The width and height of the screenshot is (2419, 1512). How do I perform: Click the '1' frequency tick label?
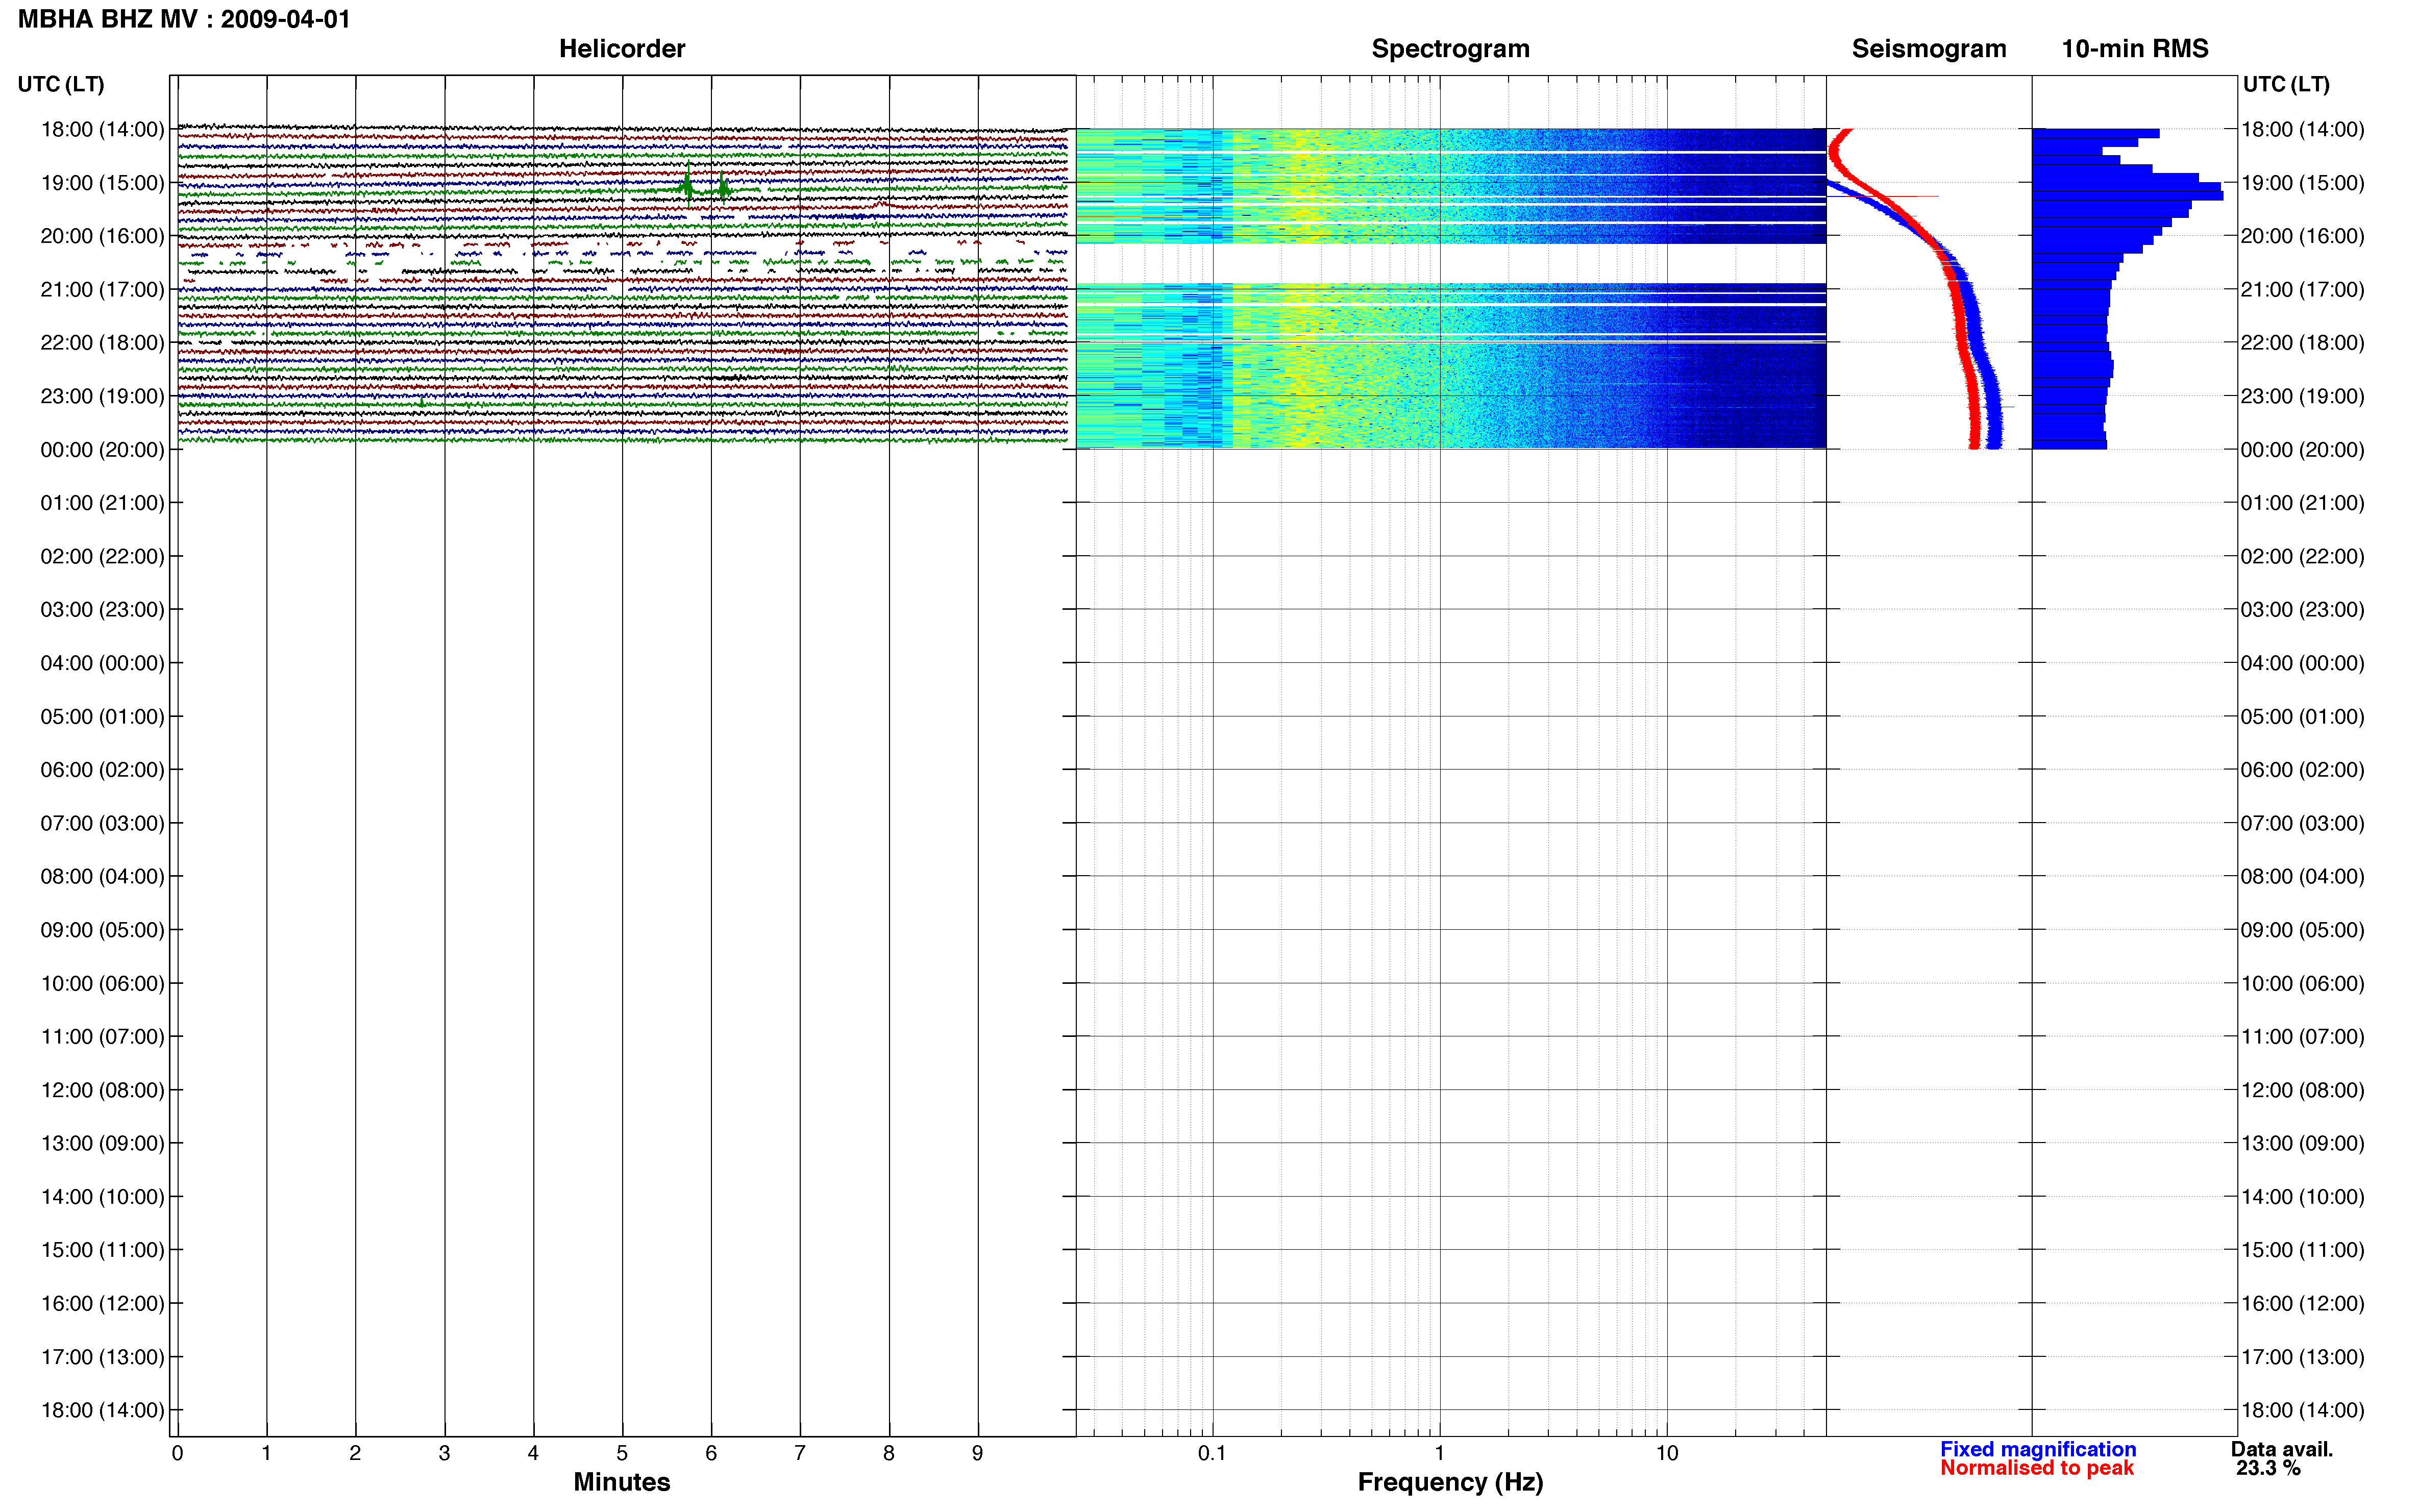[x=1439, y=1453]
